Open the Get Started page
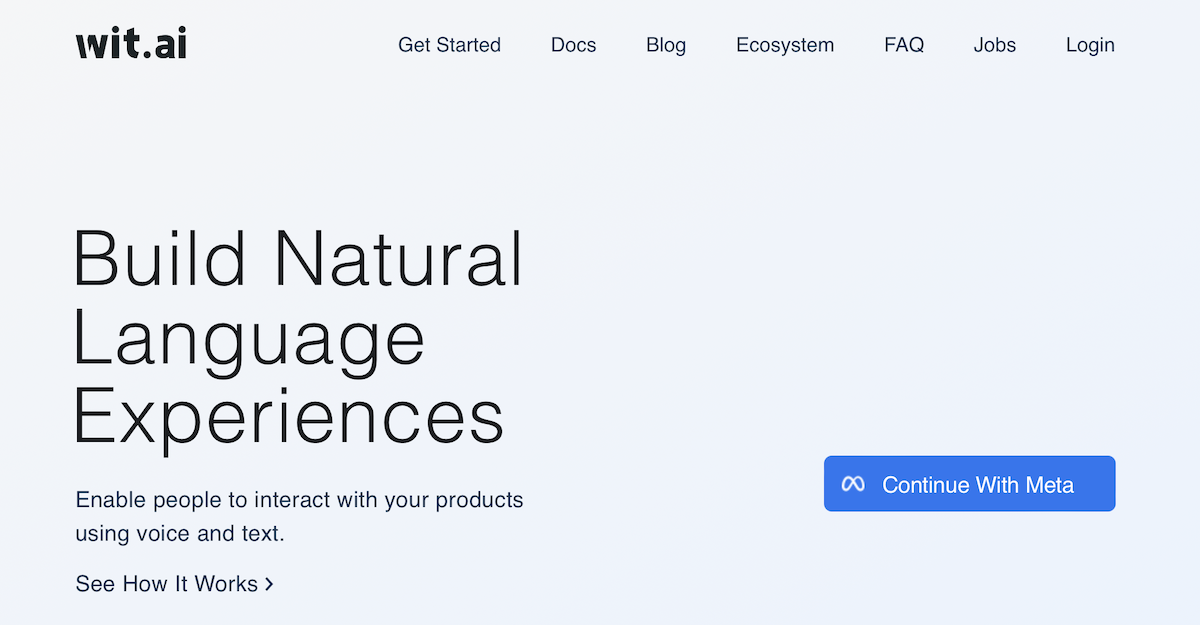This screenshot has width=1200, height=625. coord(449,45)
